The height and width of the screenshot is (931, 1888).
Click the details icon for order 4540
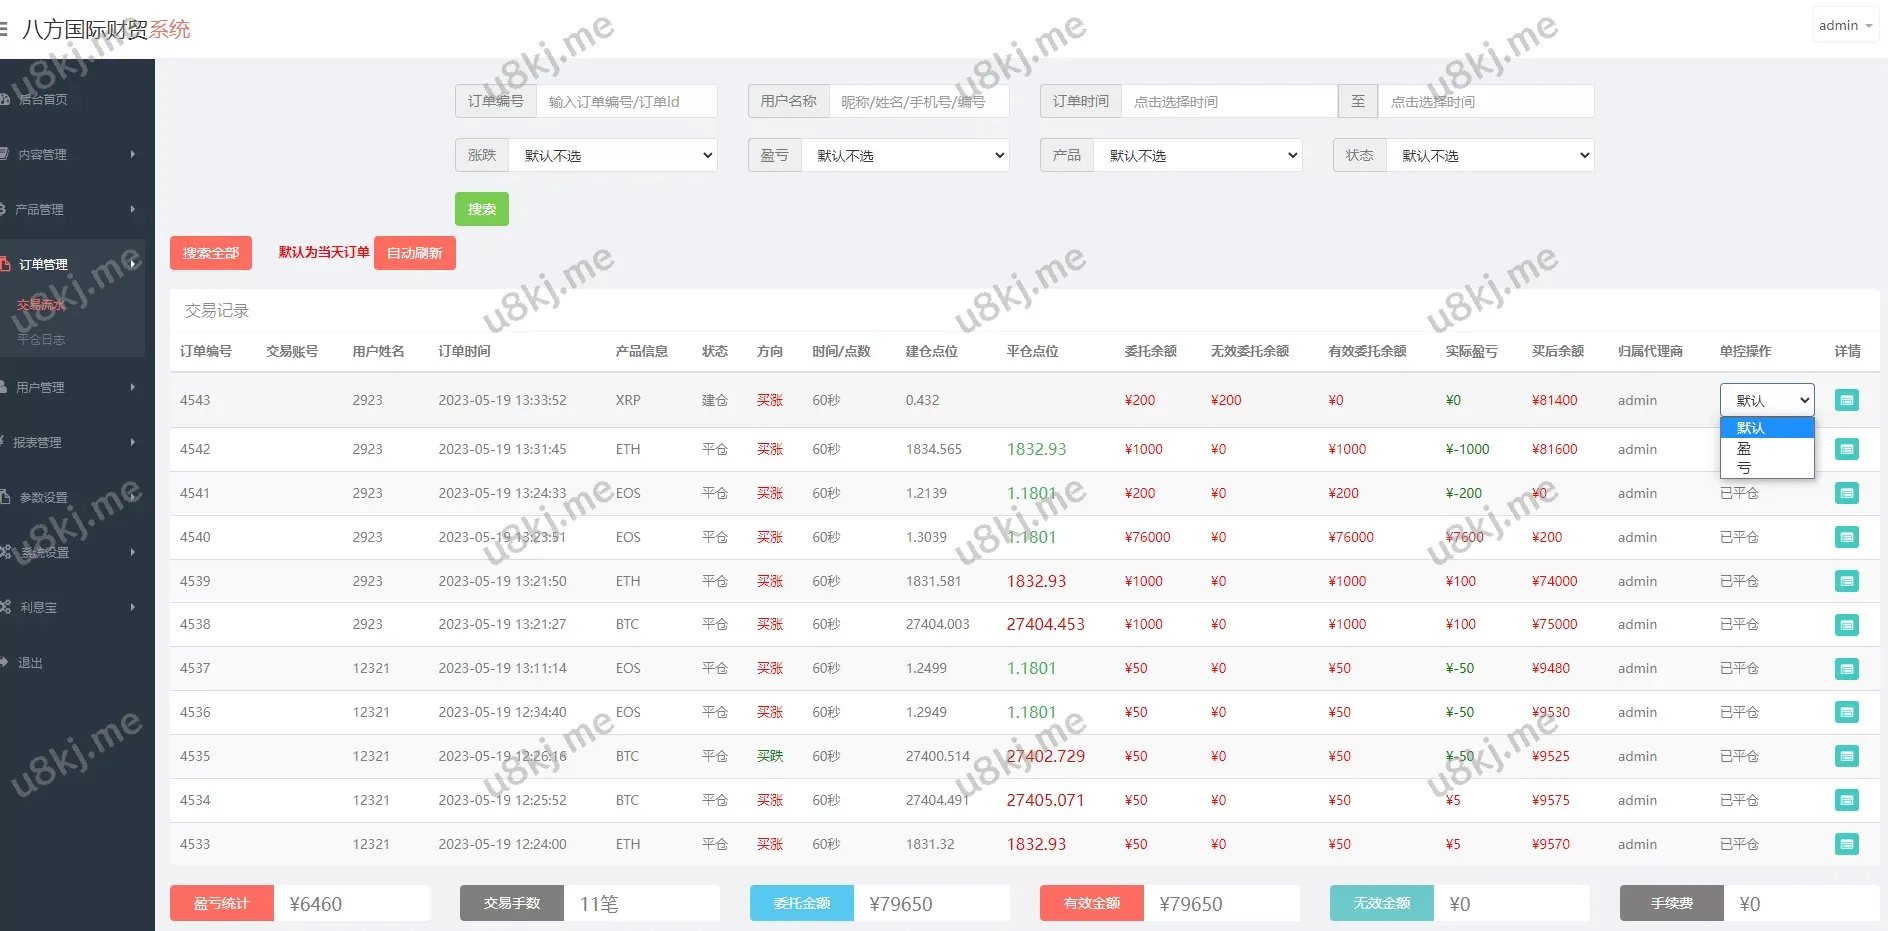coord(1846,537)
